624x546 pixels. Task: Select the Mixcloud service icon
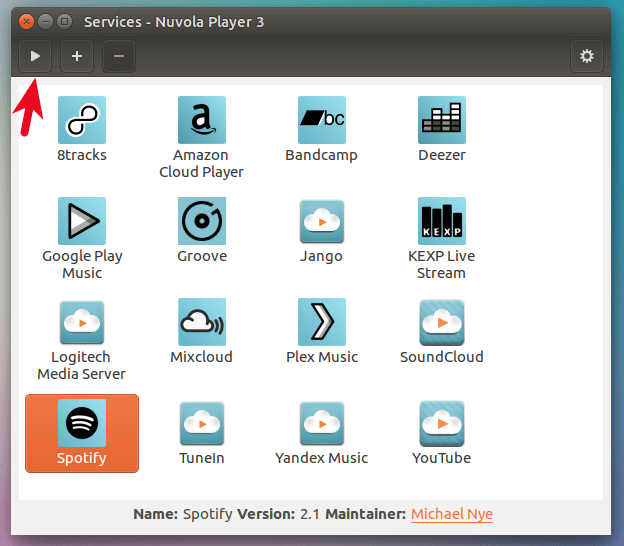click(x=201, y=323)
